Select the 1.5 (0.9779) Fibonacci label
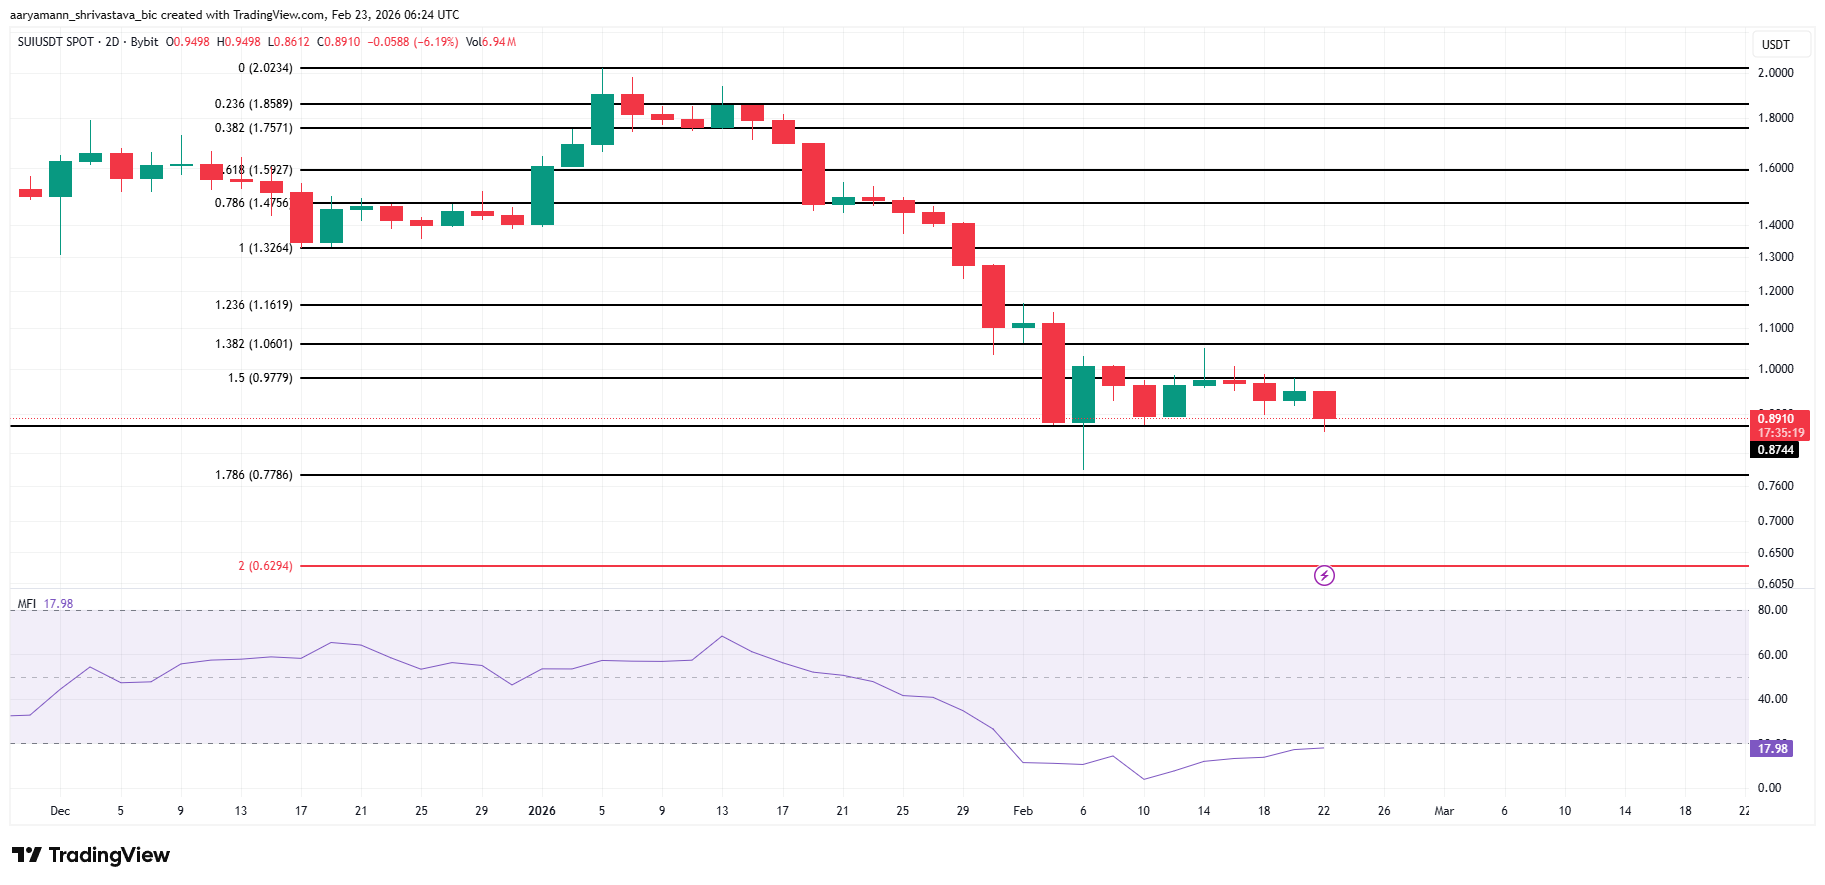 (x=260, y=378)
